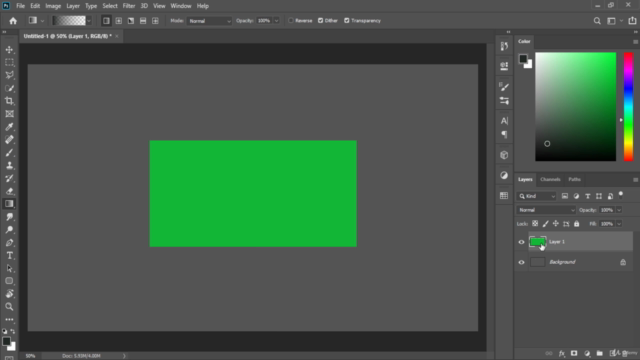Open options bar Opacity slider dropdown
The height and width of the screenshot is (360, 640).
pyautogui.click(x=276, y=21)
